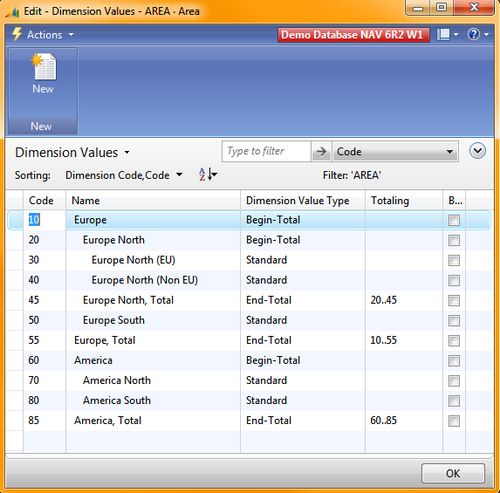The image size is (500, 493).
Task: Toggle Blocked checkbox for Europe row
Action: click(454, 220)
